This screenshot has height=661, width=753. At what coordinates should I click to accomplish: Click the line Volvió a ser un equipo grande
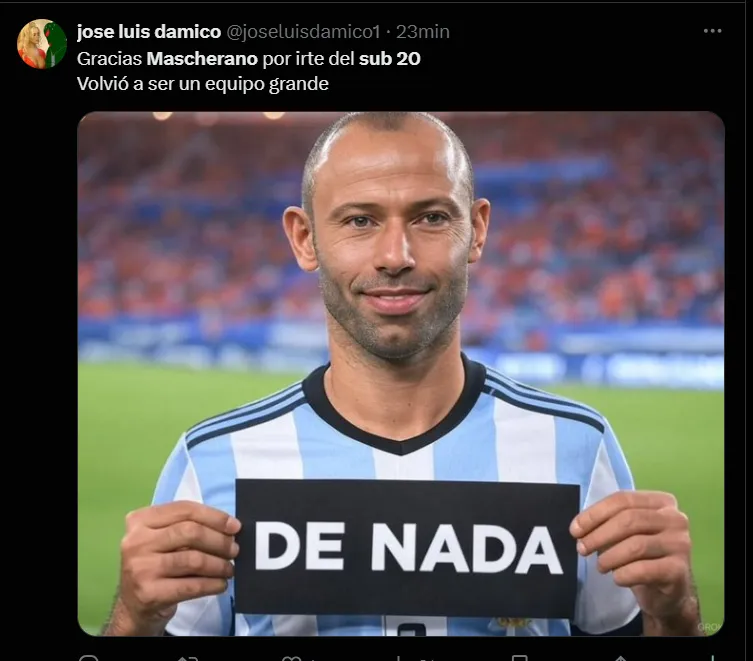click(x=203, y=84)
